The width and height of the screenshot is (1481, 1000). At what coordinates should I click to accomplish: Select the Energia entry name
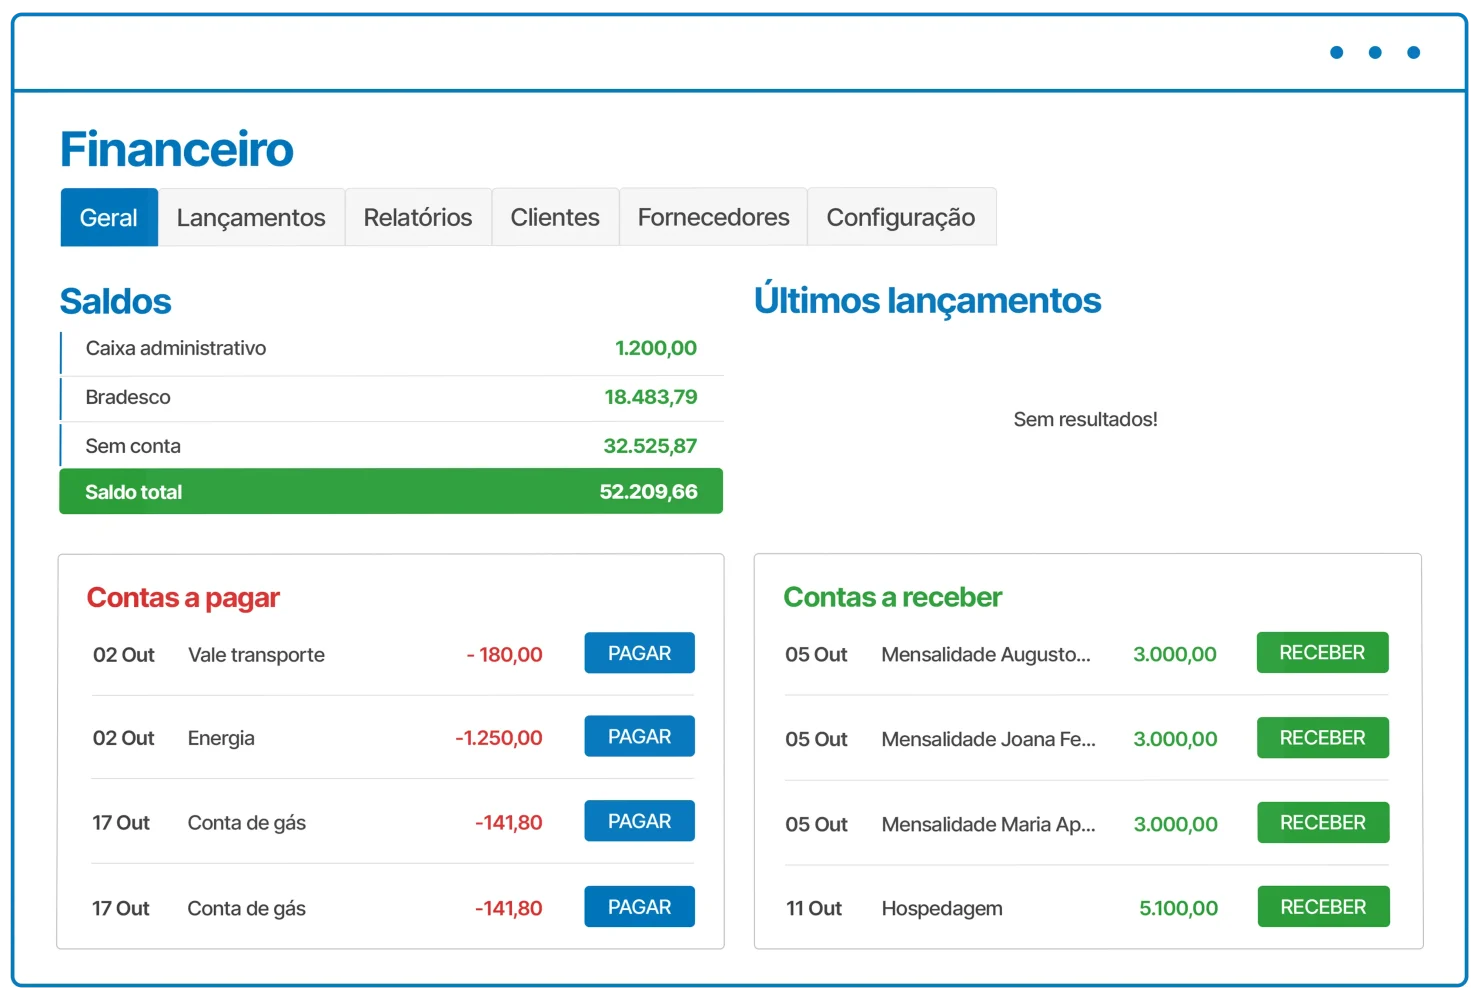221,738
